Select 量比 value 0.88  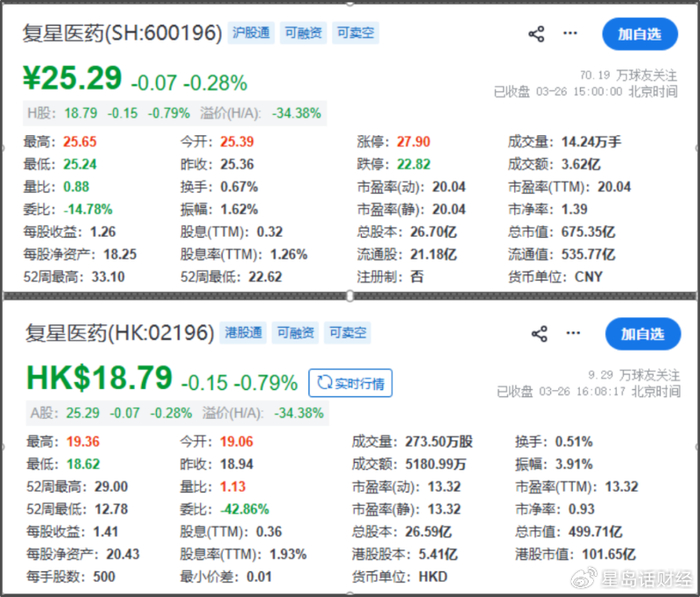(76, 187)
